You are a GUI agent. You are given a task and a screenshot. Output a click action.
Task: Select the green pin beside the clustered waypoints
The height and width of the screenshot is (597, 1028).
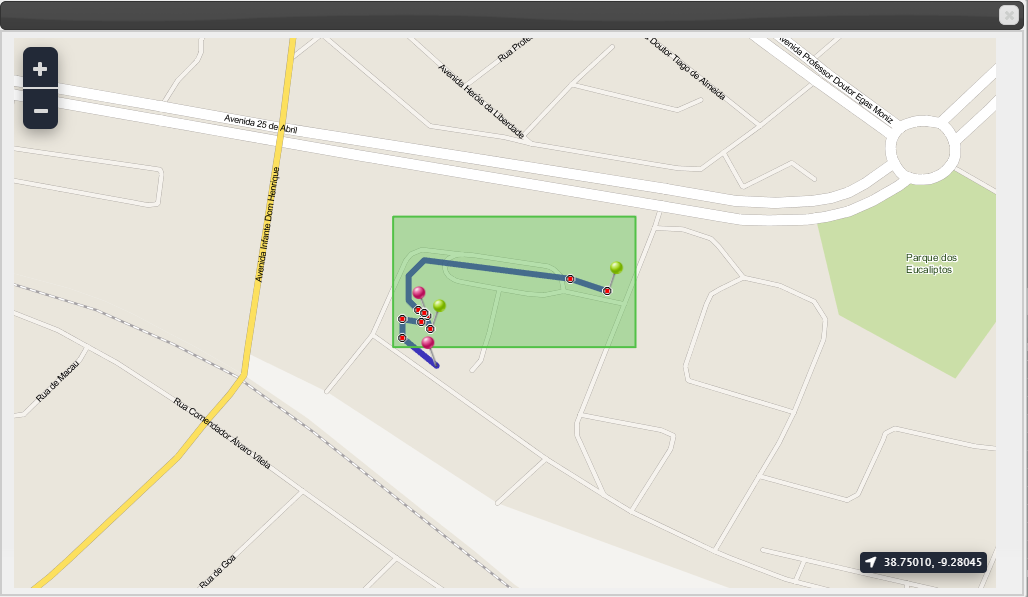(439, 305)
